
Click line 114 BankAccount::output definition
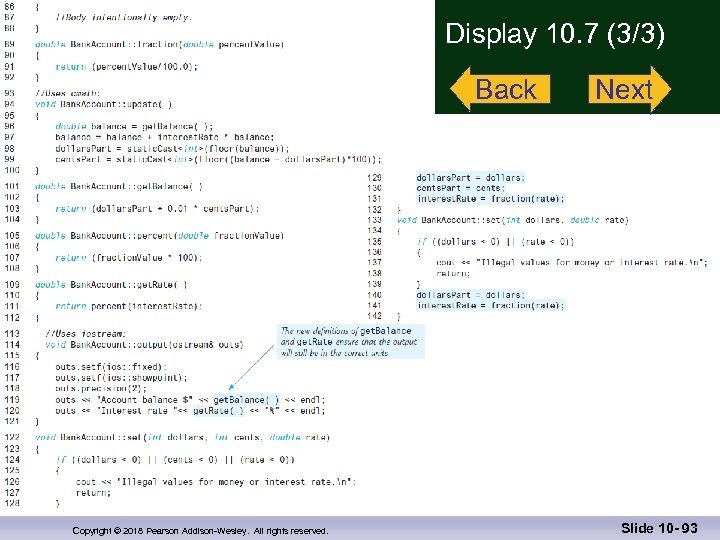(x=144, y=345)
